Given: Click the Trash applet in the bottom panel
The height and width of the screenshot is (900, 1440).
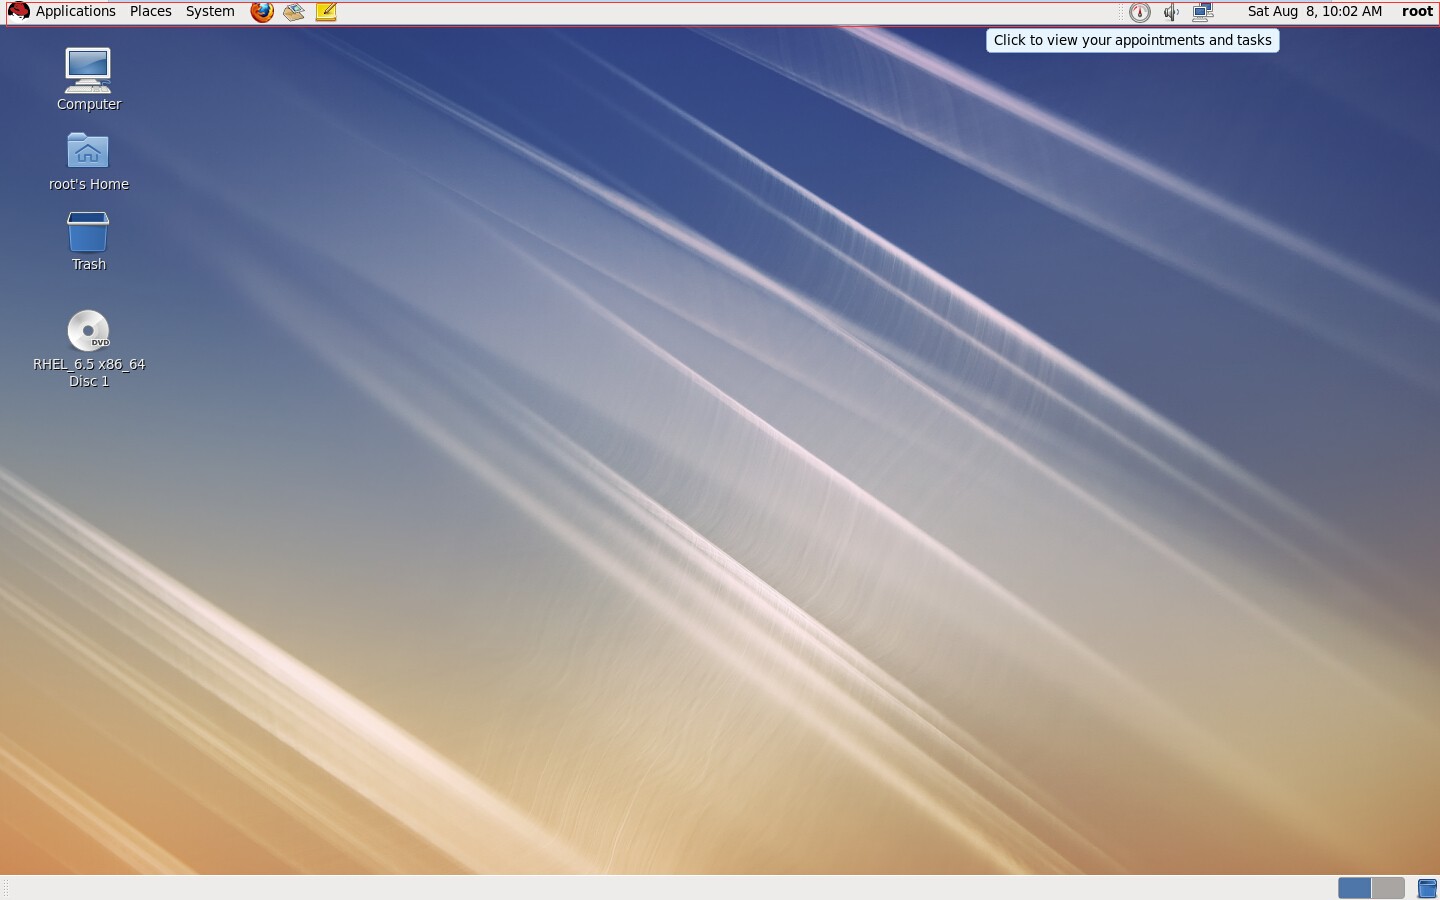Looking at the screenshot, I should tap(1427, 888).
